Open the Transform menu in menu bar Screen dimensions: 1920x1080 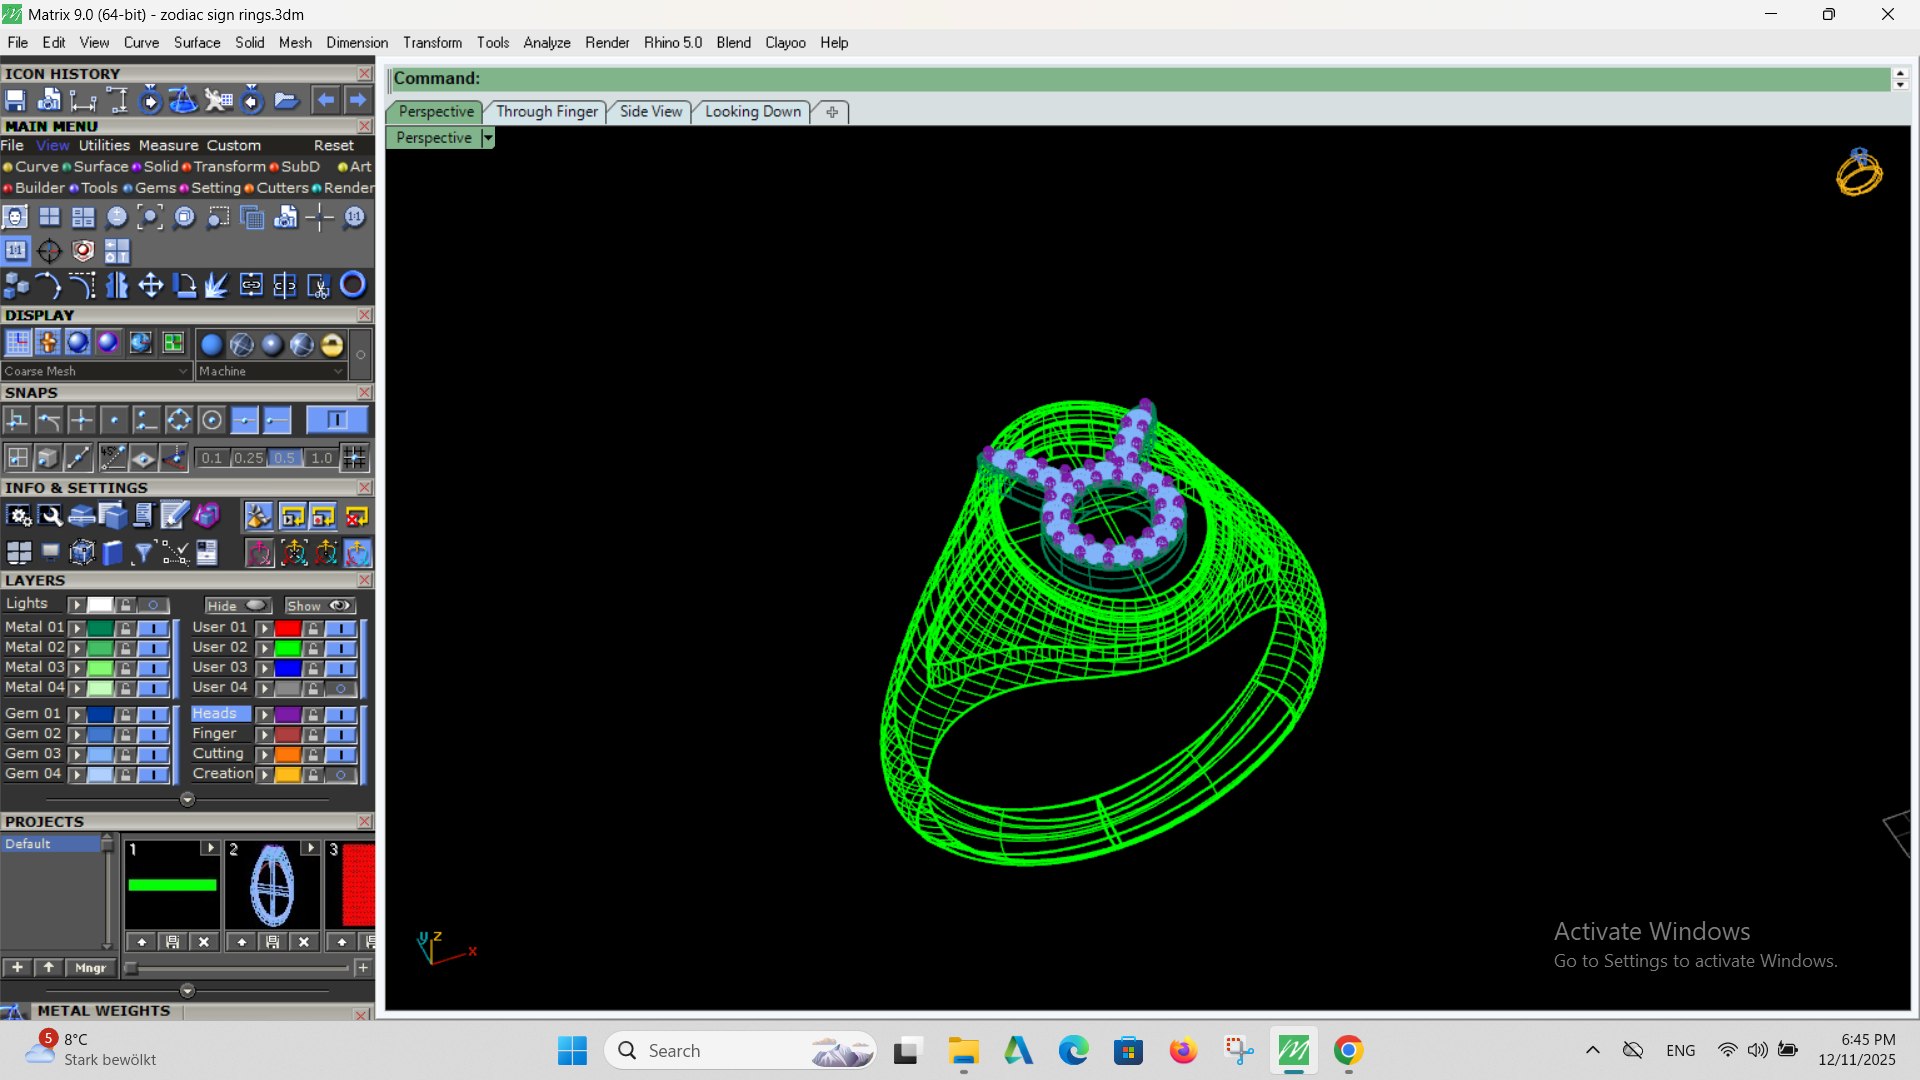[x=432, y=43]
